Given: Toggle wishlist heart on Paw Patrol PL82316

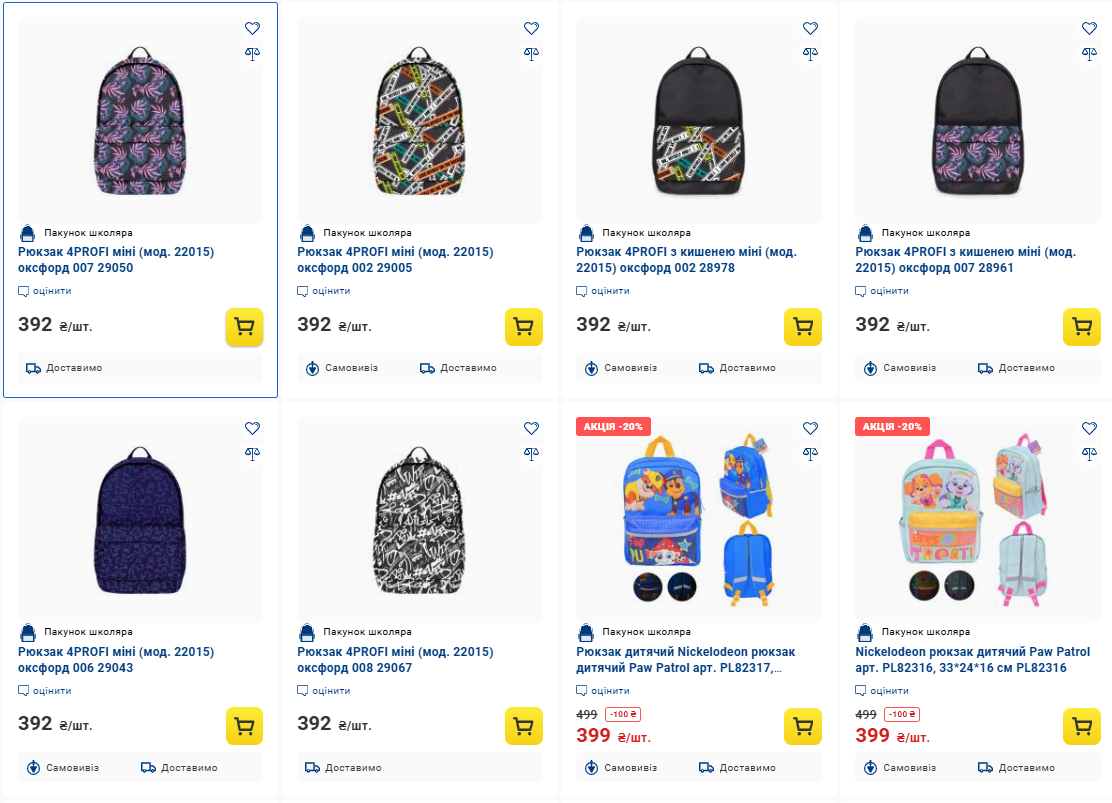Looking at the screenshot, I should pyautogui.click(x=1089, y=428).
